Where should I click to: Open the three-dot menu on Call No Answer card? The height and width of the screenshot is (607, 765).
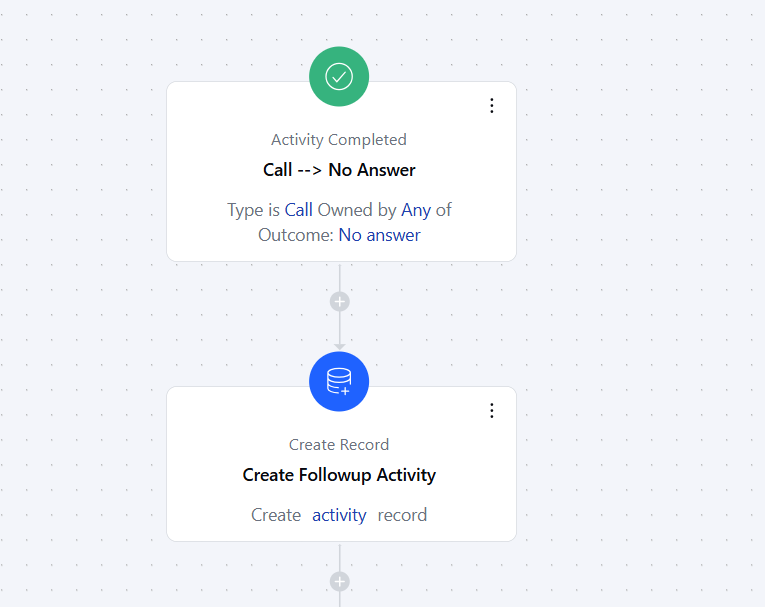pos(492,106)
